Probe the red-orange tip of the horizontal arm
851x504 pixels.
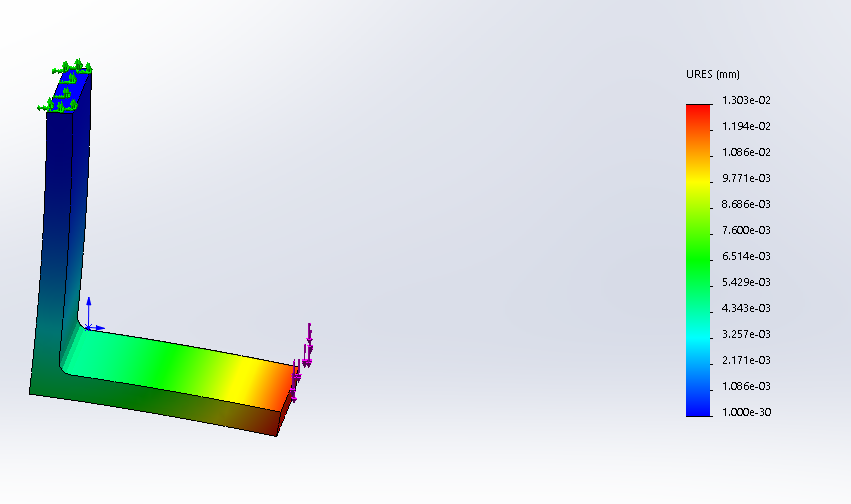point(280,385)
